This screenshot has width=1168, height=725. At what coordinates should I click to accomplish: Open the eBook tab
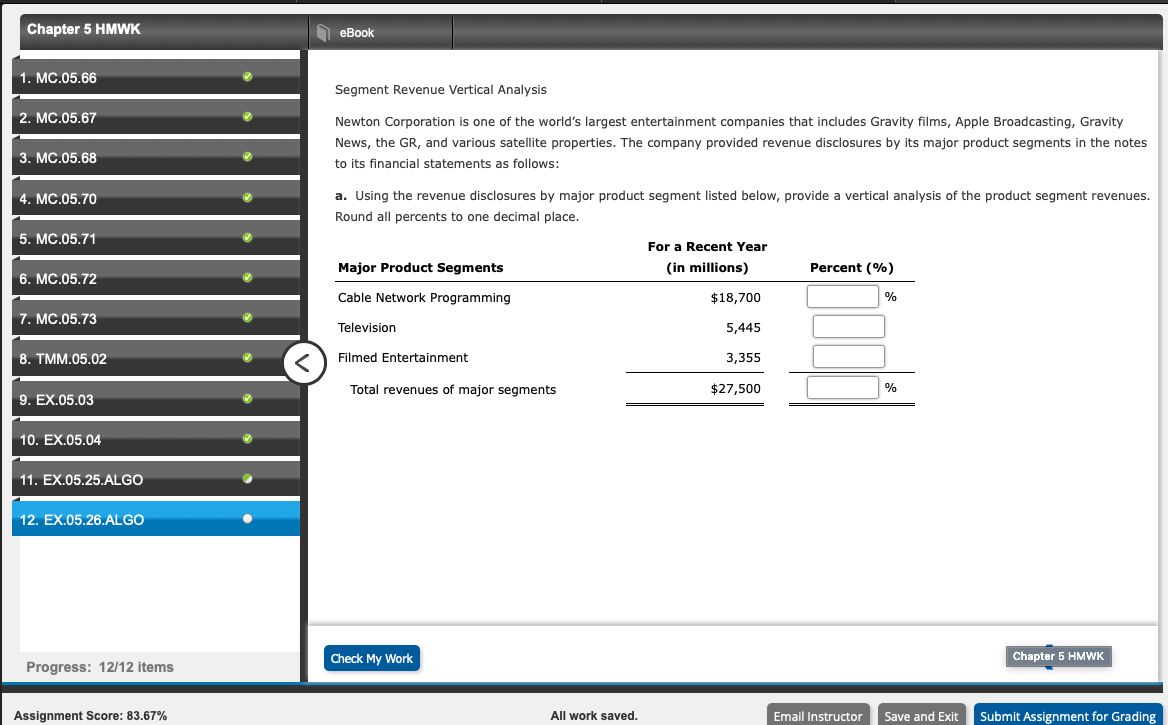(381, 33)
